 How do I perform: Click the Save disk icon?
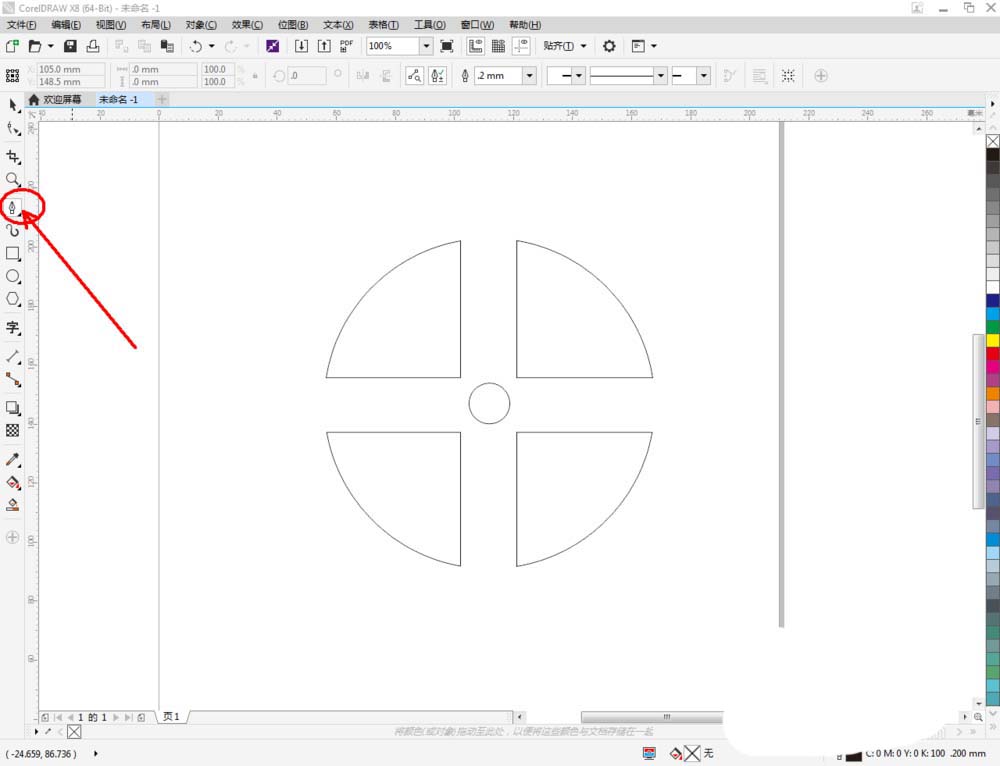(70, 46)
